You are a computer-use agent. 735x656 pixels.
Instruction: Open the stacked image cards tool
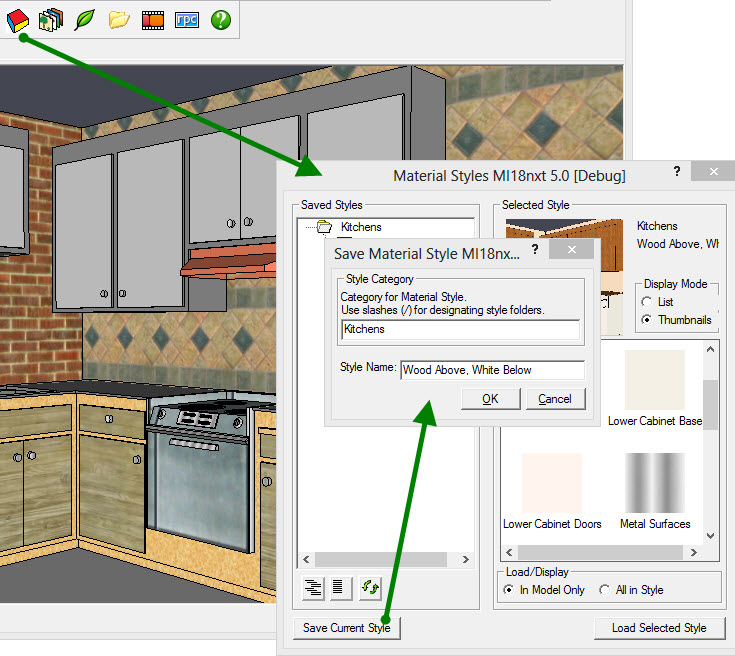click(x=50, y=19)
